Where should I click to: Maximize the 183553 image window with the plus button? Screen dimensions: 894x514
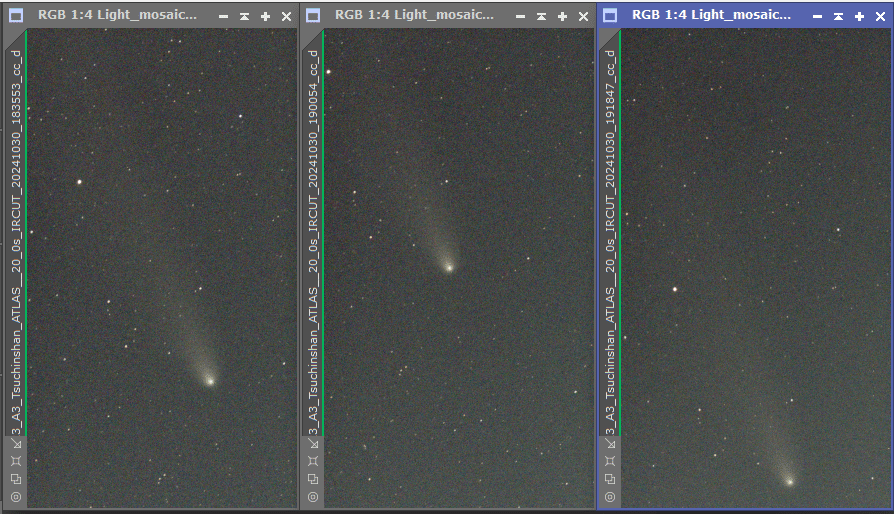[266, 17]
